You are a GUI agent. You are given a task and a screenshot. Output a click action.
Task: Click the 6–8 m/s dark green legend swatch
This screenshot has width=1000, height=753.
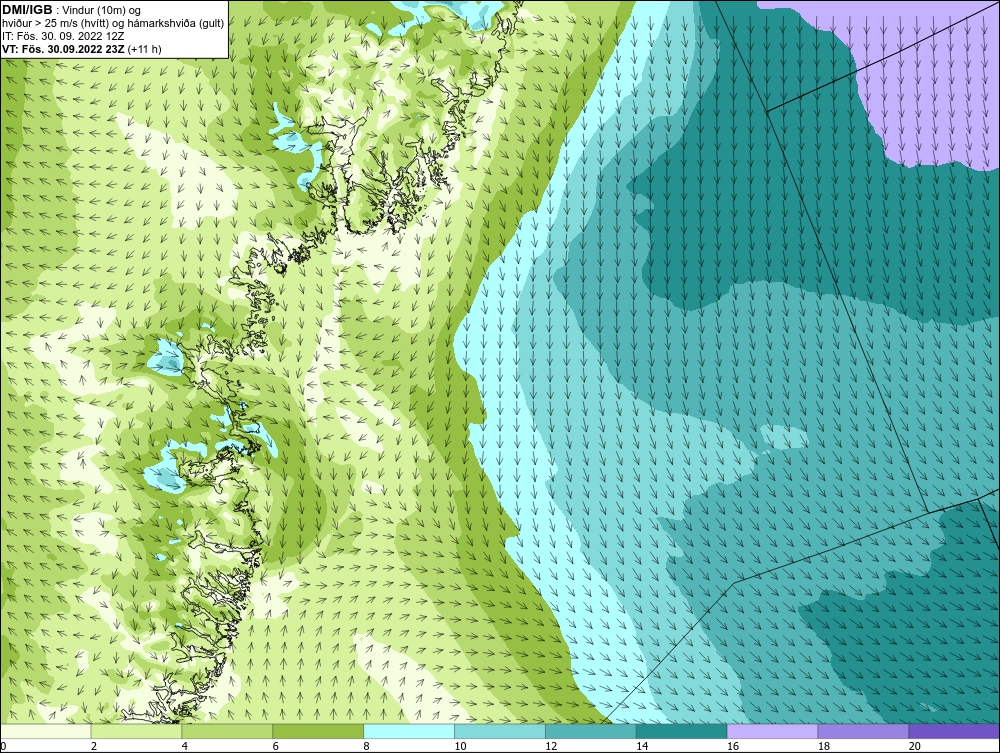coord(318,731)
